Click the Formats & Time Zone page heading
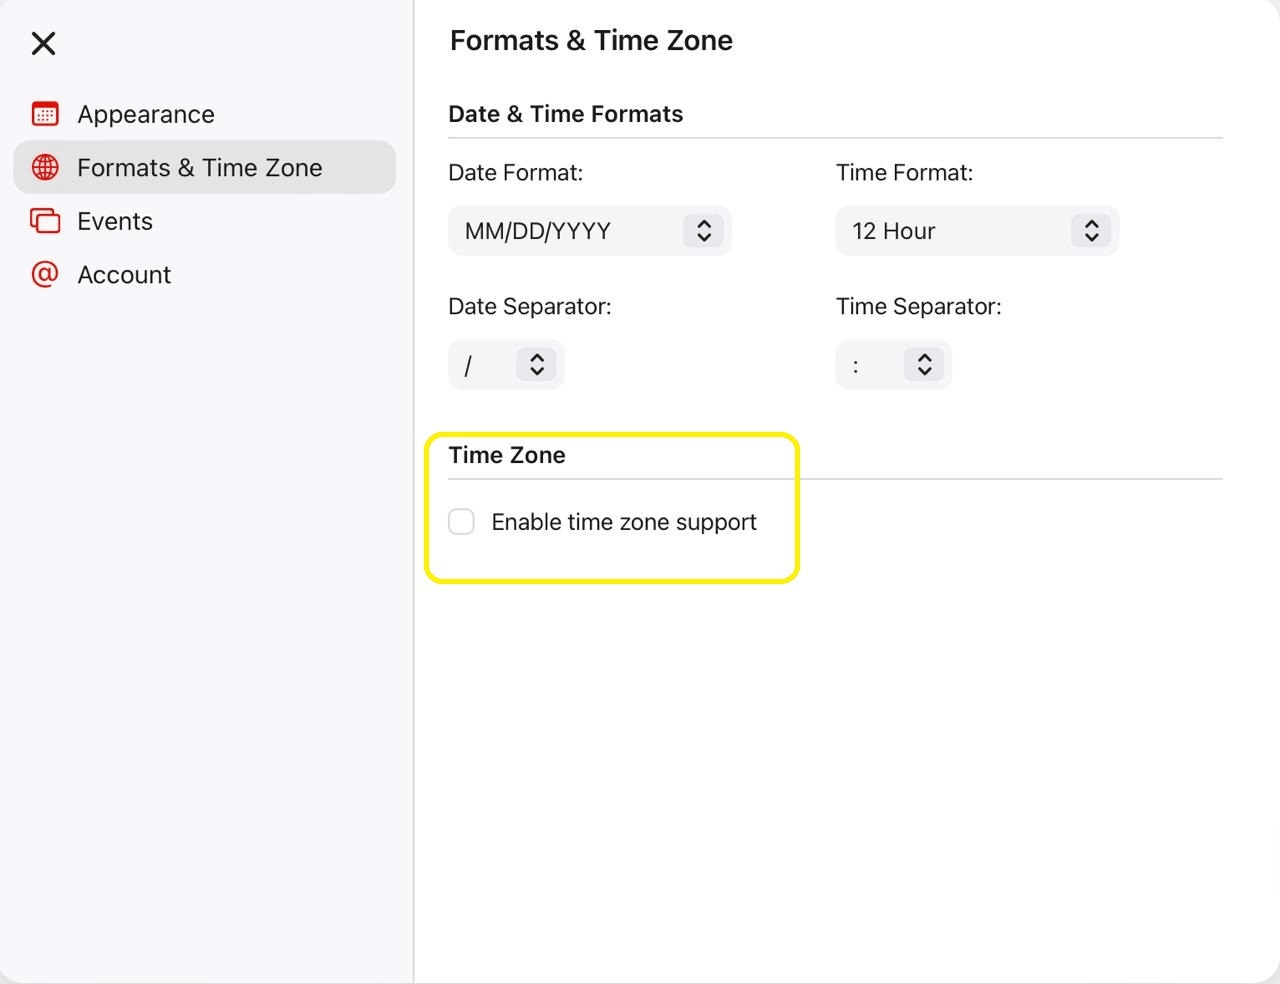Image resolution: width=1280 pixels, height=984 pixels. (x=591, y=40)
